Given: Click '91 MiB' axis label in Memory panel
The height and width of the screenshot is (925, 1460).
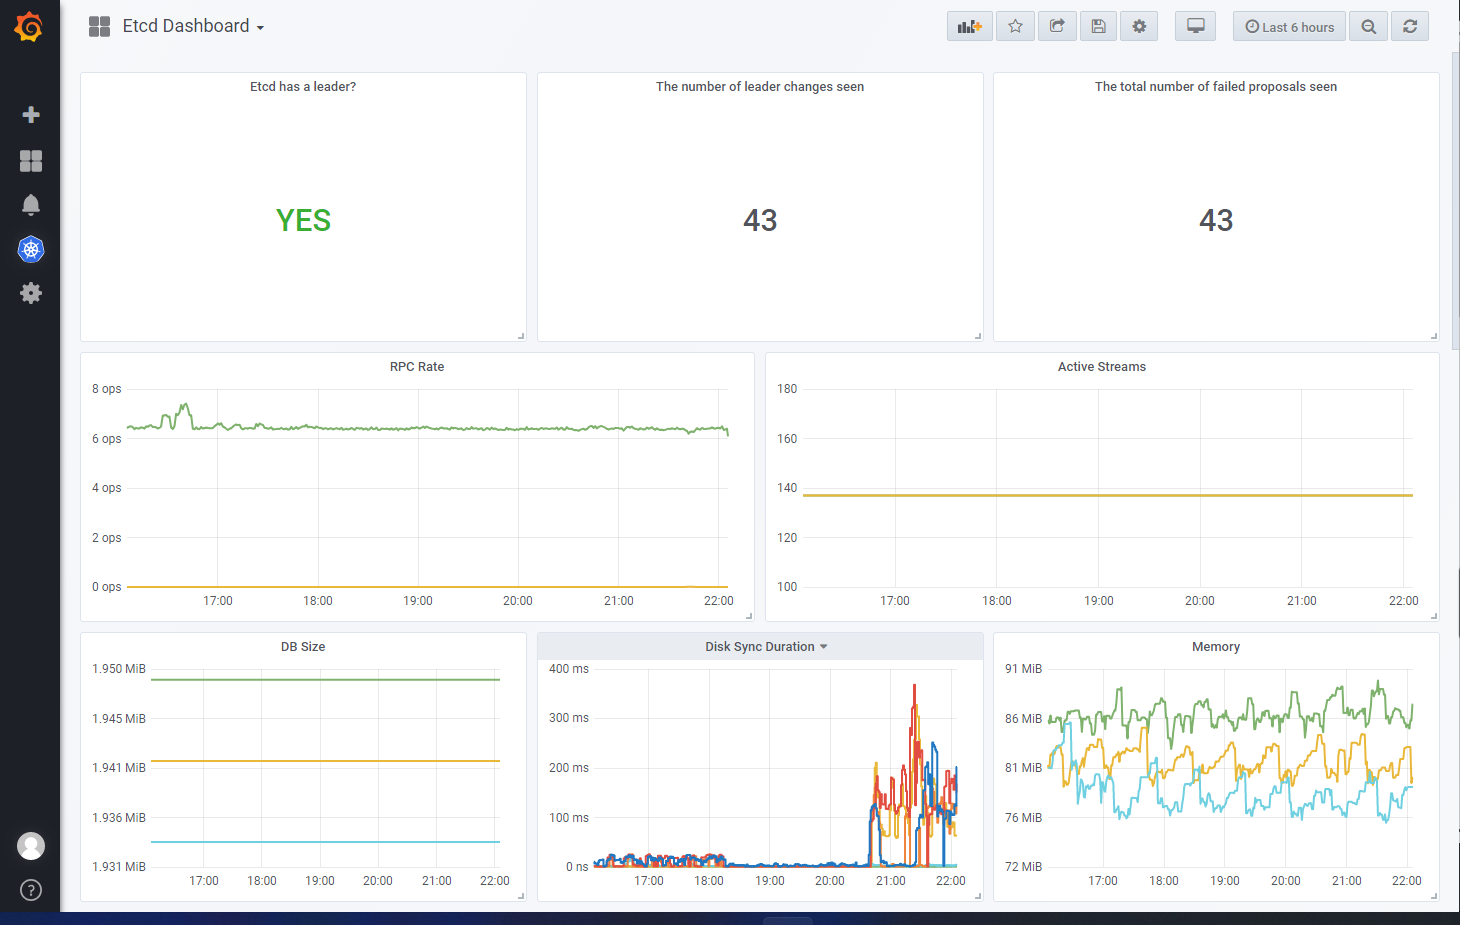Looking at the screenshot, I should pyautogui.click(x=1024, y=669).
